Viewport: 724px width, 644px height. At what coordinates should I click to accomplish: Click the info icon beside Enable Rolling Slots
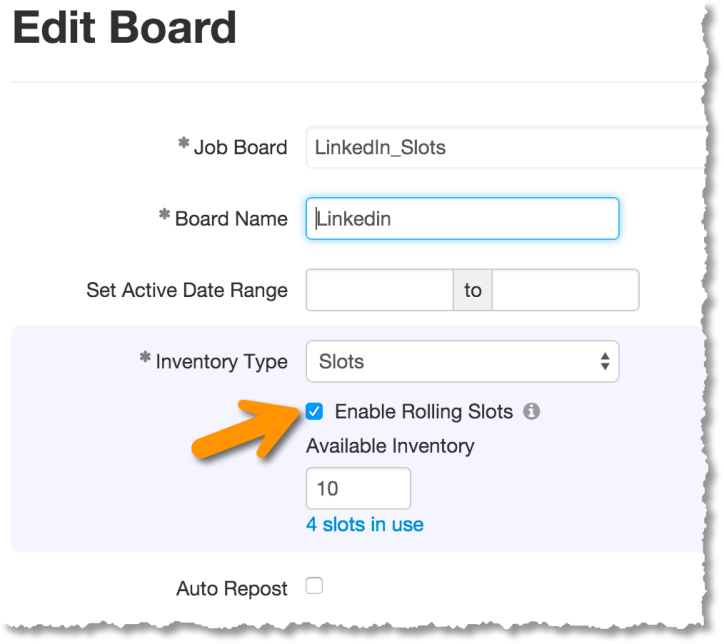pos(532,411)
